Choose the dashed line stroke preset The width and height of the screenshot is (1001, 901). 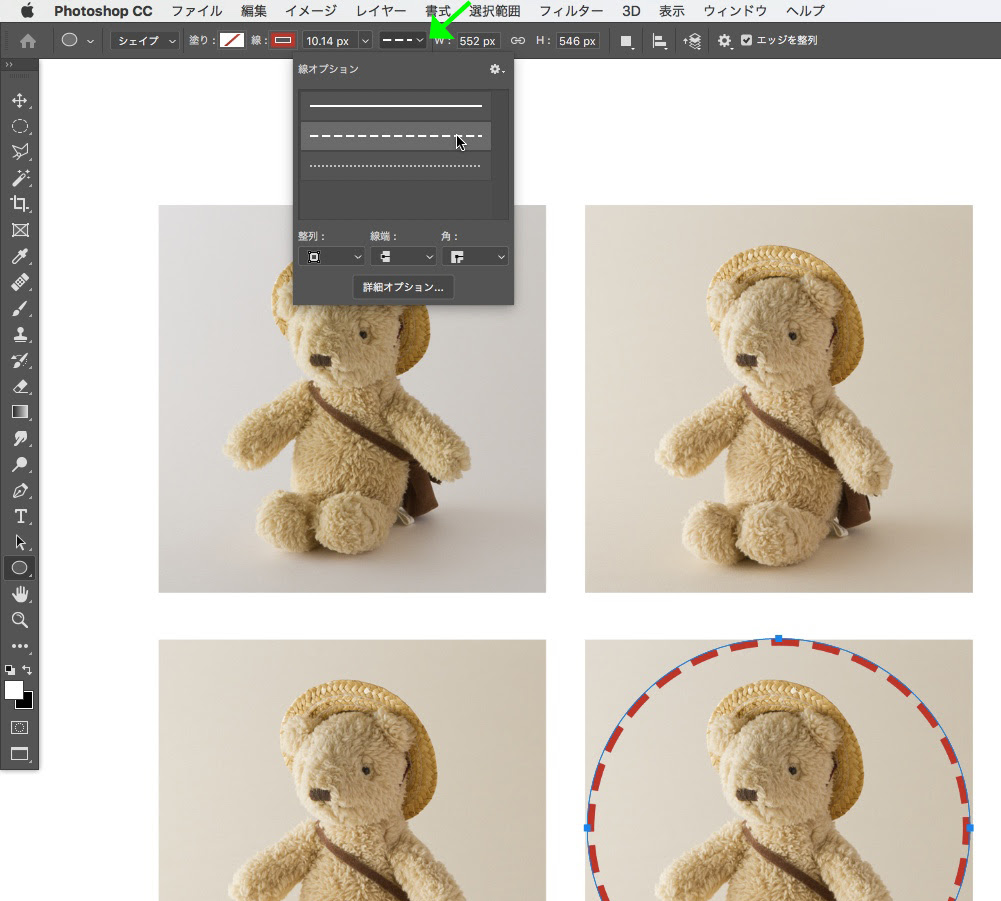point(396,136)
